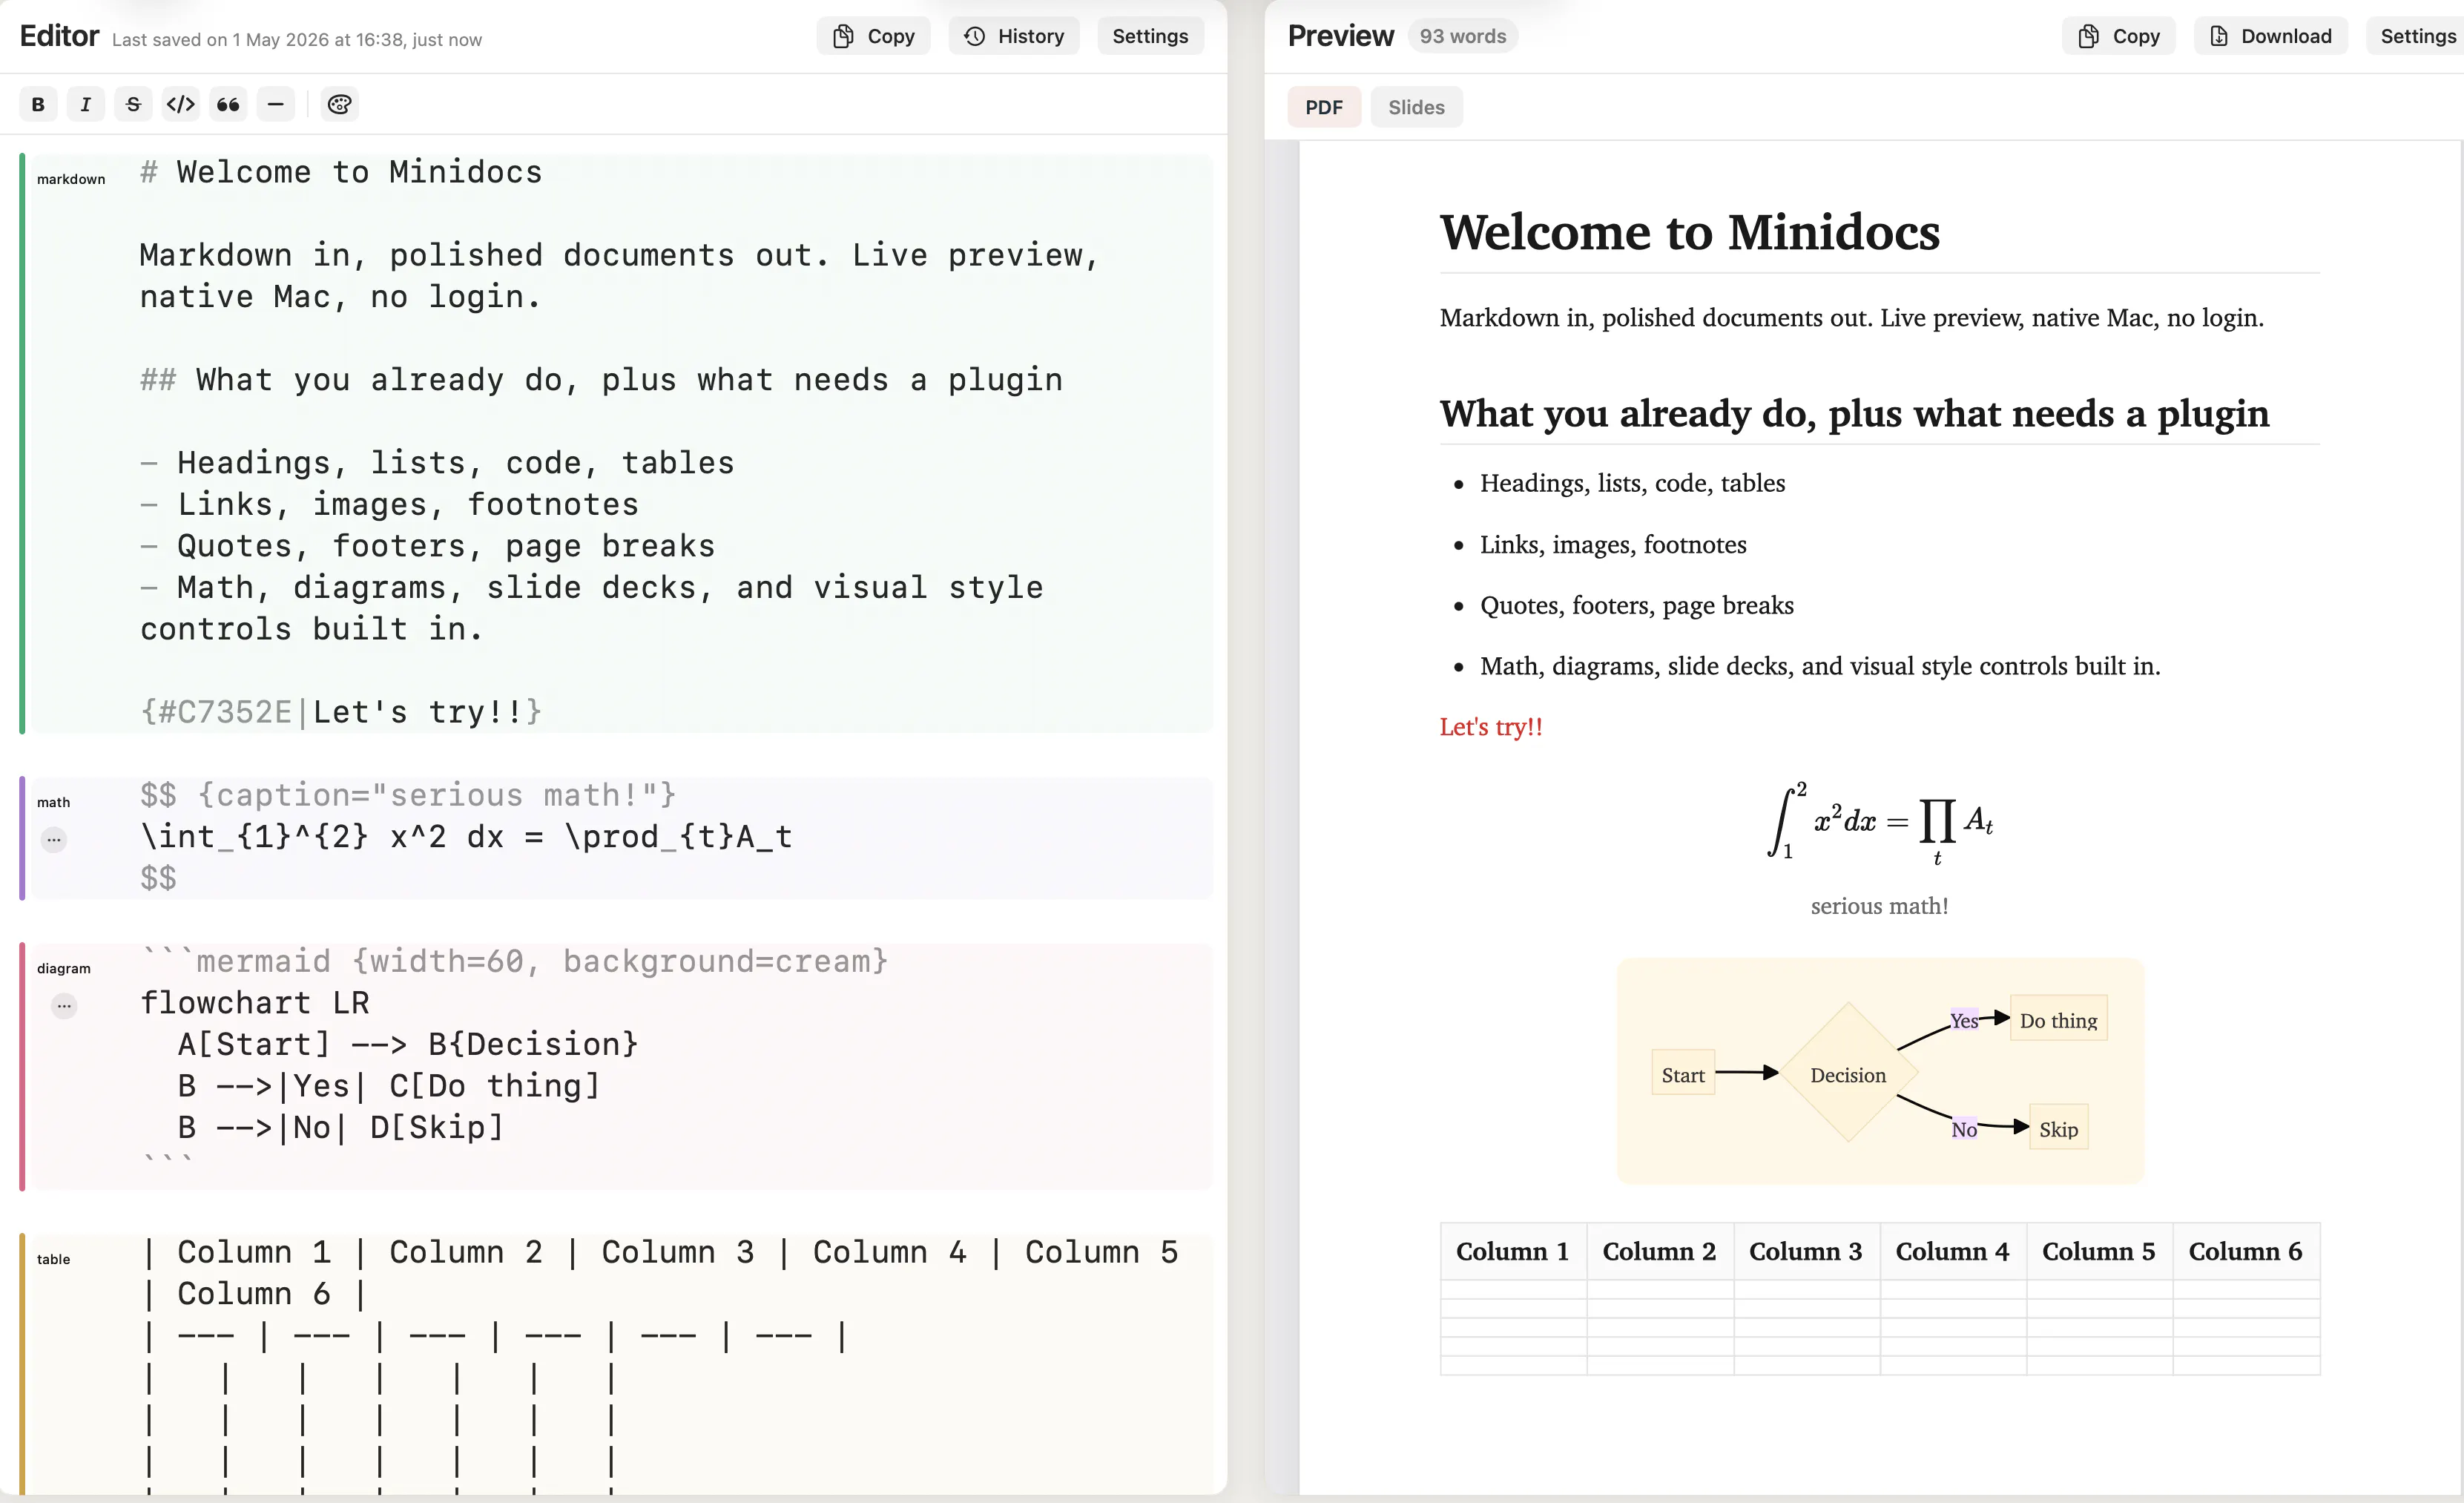This screenshot has width=2464, height=1503.
Task: Open Editor Settings
Action: [1150, 36]
